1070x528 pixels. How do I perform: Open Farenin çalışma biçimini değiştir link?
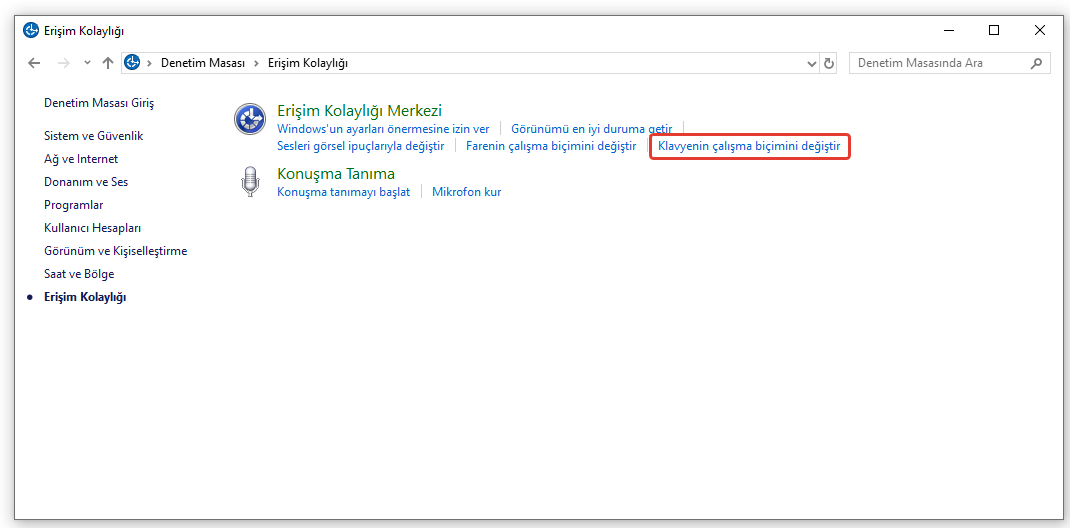551,146
